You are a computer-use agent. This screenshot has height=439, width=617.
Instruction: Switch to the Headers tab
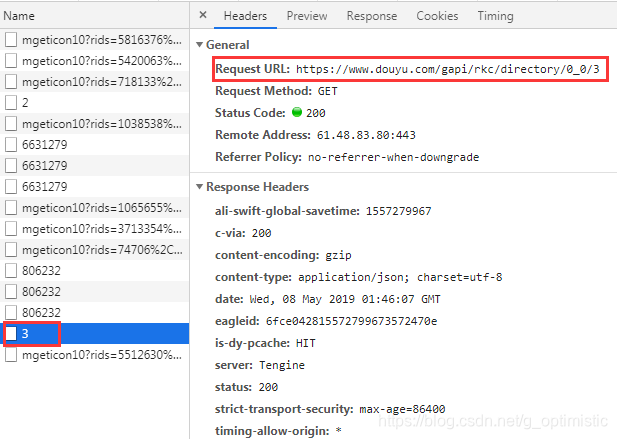[x=245, y=16]
